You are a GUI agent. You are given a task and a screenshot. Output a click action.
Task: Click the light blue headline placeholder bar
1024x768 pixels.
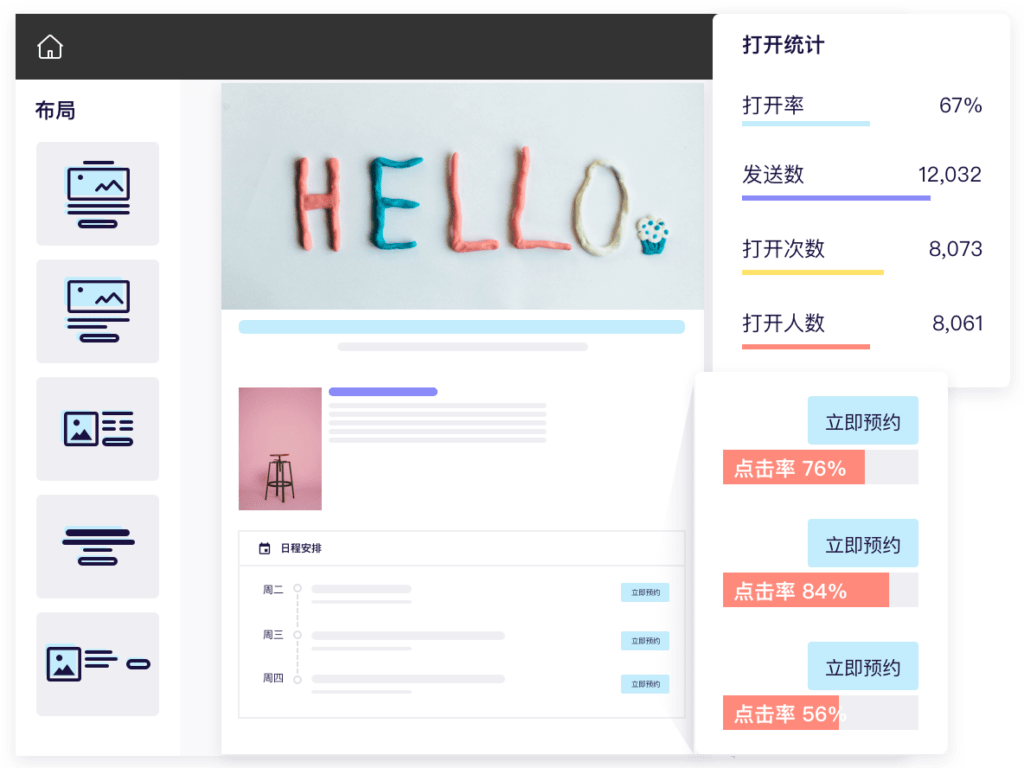click(x=462, y=327)
